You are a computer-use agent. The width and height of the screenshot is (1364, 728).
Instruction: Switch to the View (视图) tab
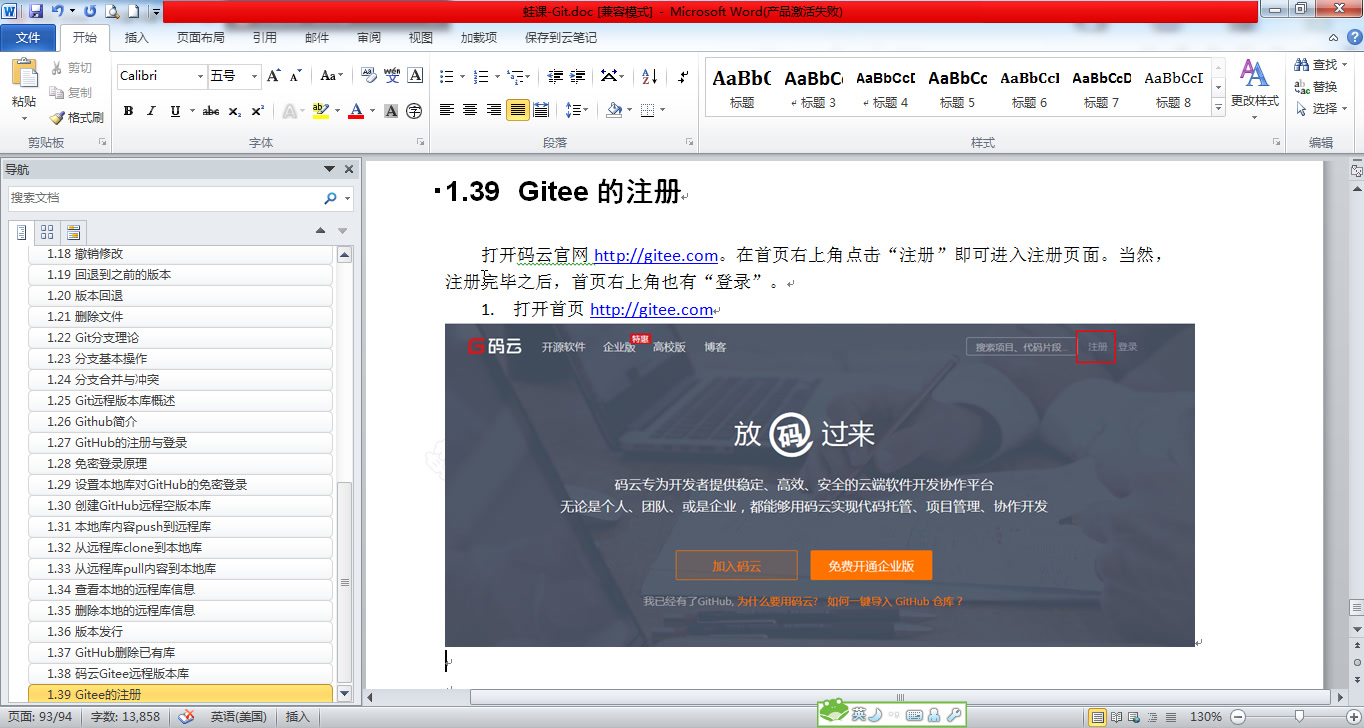(x=421, y=38)
